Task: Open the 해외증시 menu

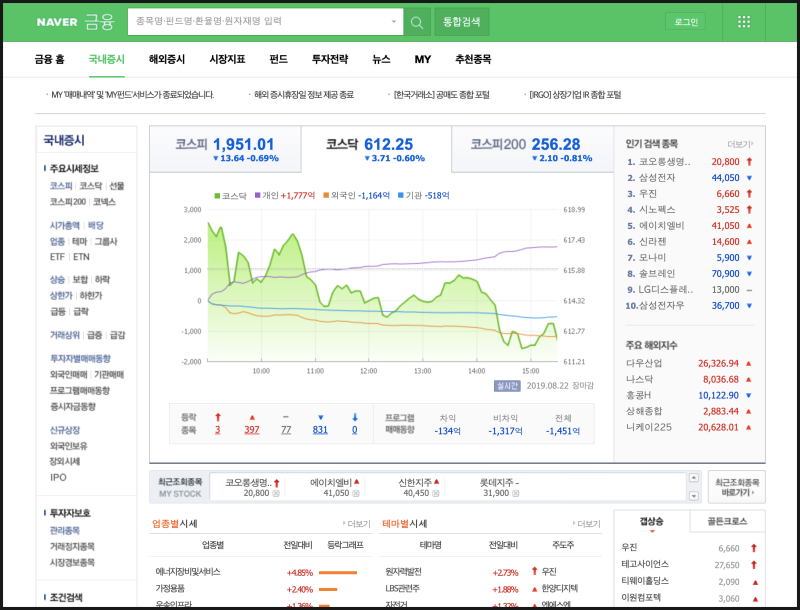Action: tap(167, 59)
